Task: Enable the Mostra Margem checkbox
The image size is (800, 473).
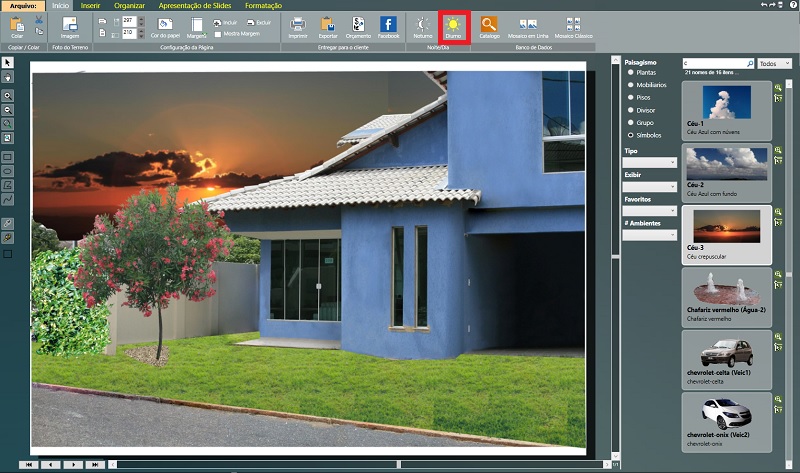Action: (x=218, y=33)
